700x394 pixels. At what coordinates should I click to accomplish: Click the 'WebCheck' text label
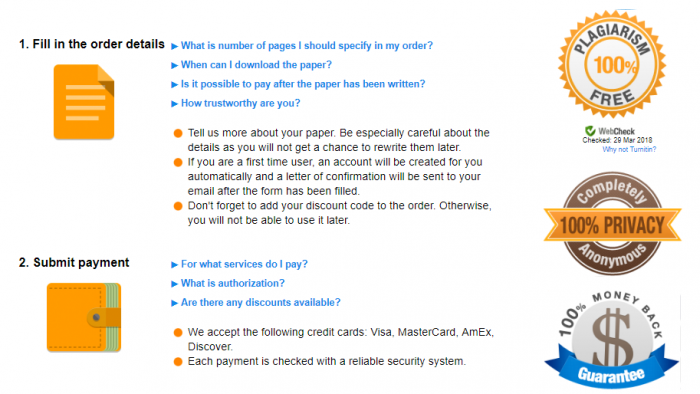coord(617,131)
